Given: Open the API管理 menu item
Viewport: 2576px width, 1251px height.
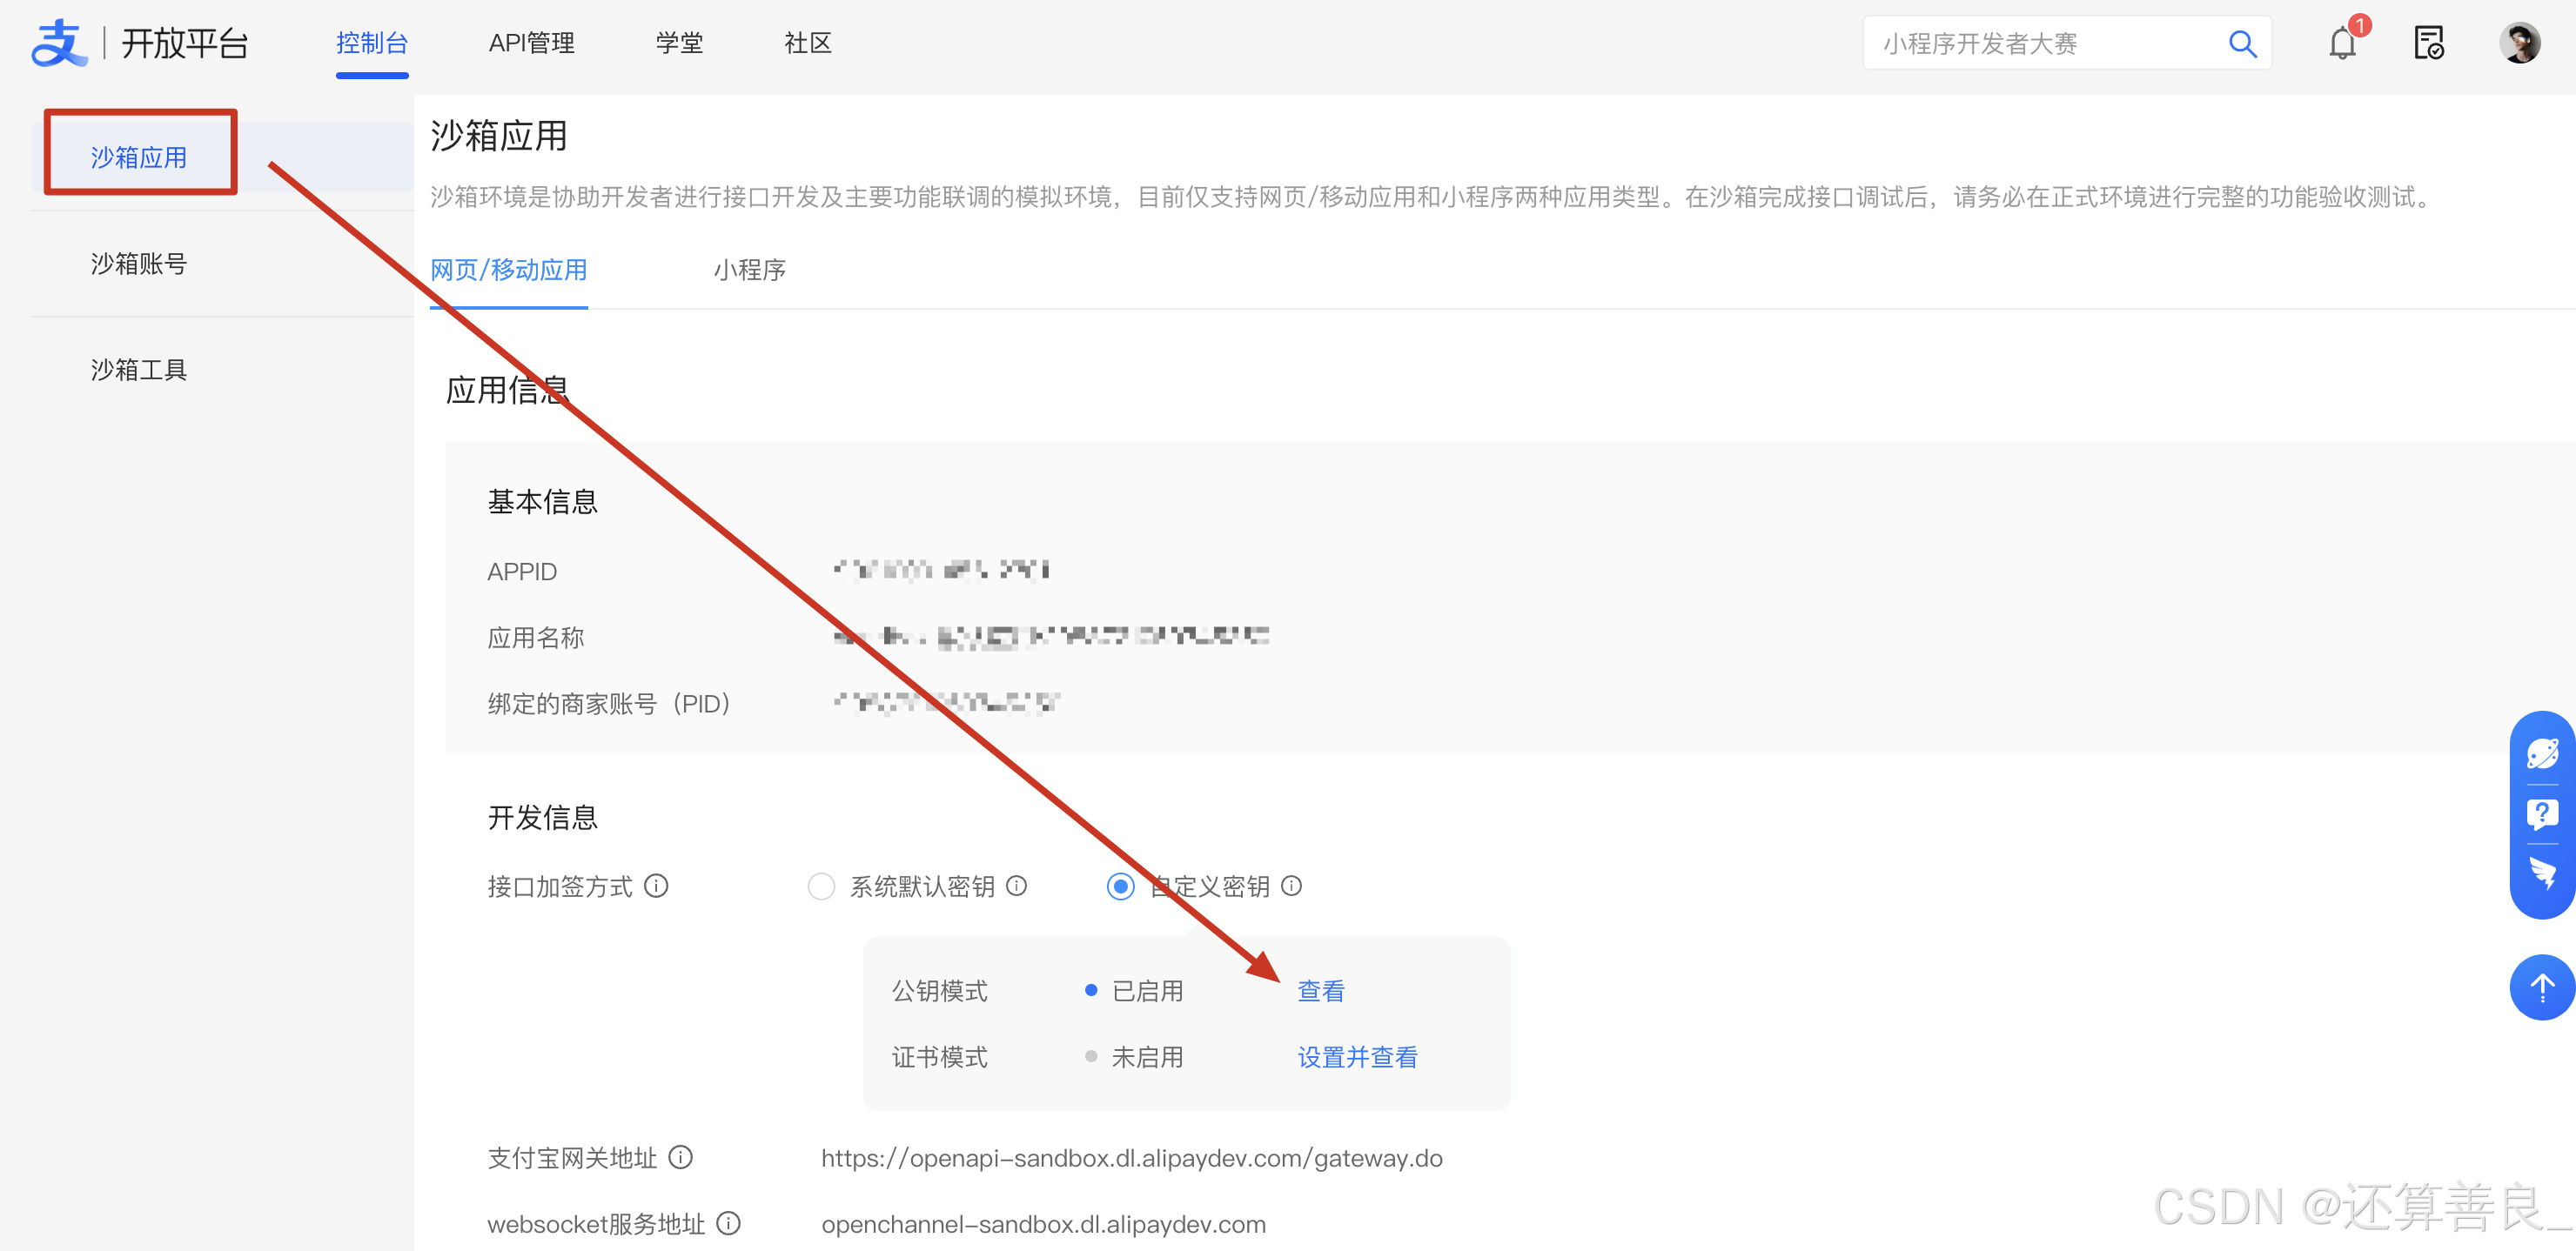Looking at the screenshot, I should click(531, 43).
